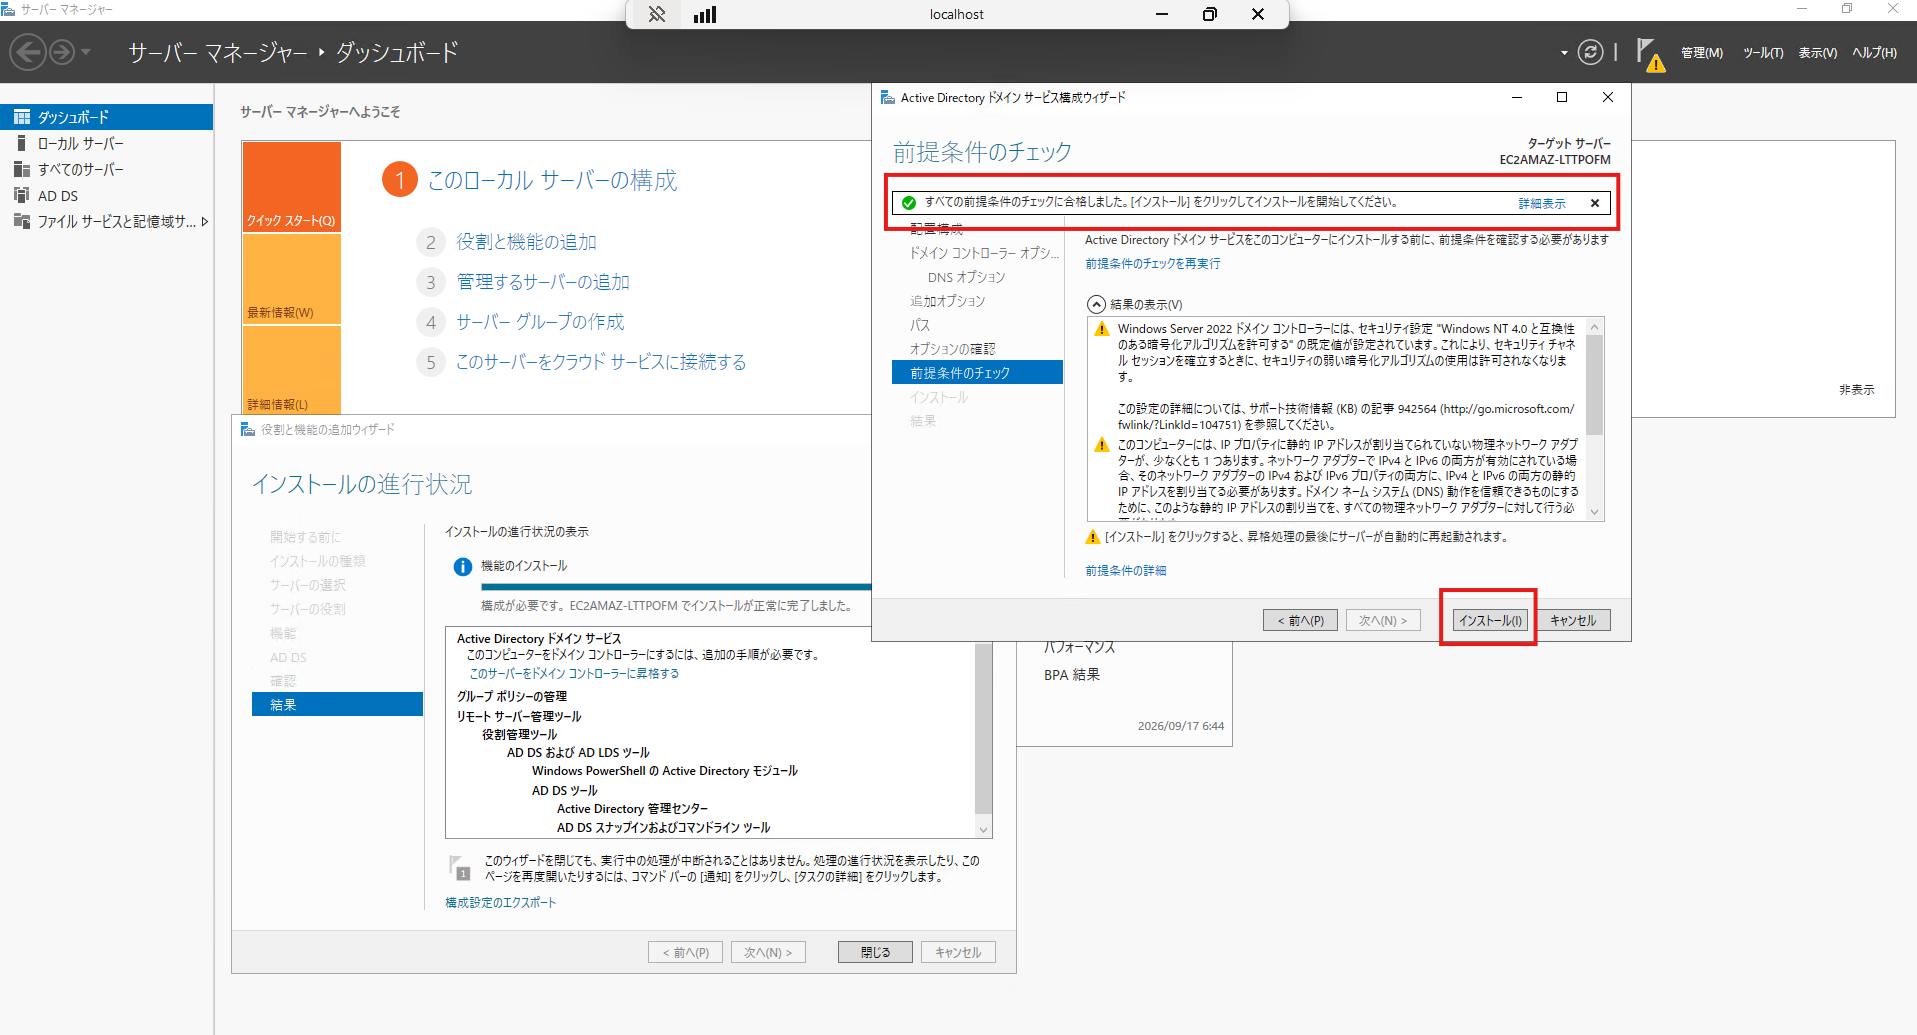Click 非表示 on the welcome panel
This screenshot has height=1035, width=1917.
pyautogui.click(x=1856, y=390)
